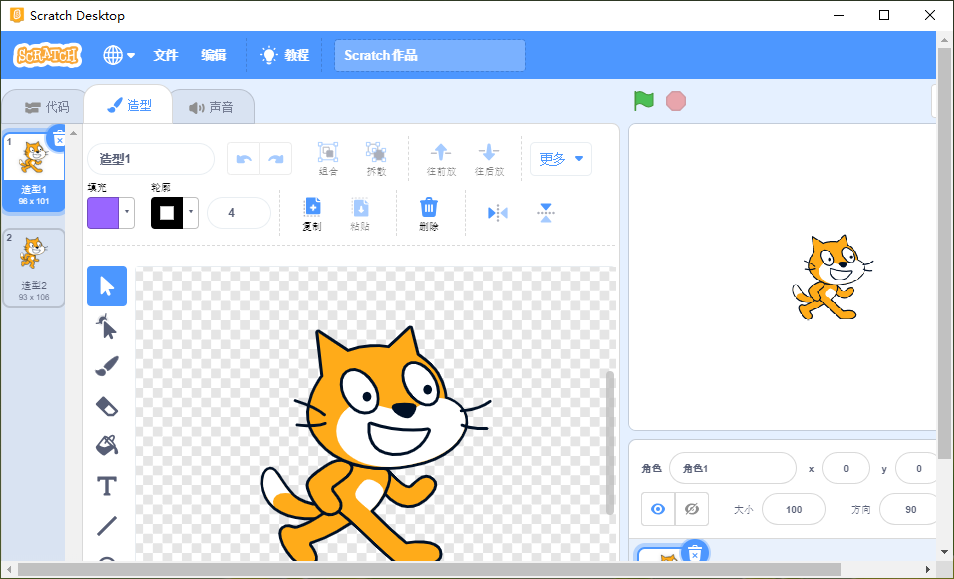Image resolution: width=954 pixels, height=579 pixels.
Task: Flip the costume vertically
Action: [546, 213]
